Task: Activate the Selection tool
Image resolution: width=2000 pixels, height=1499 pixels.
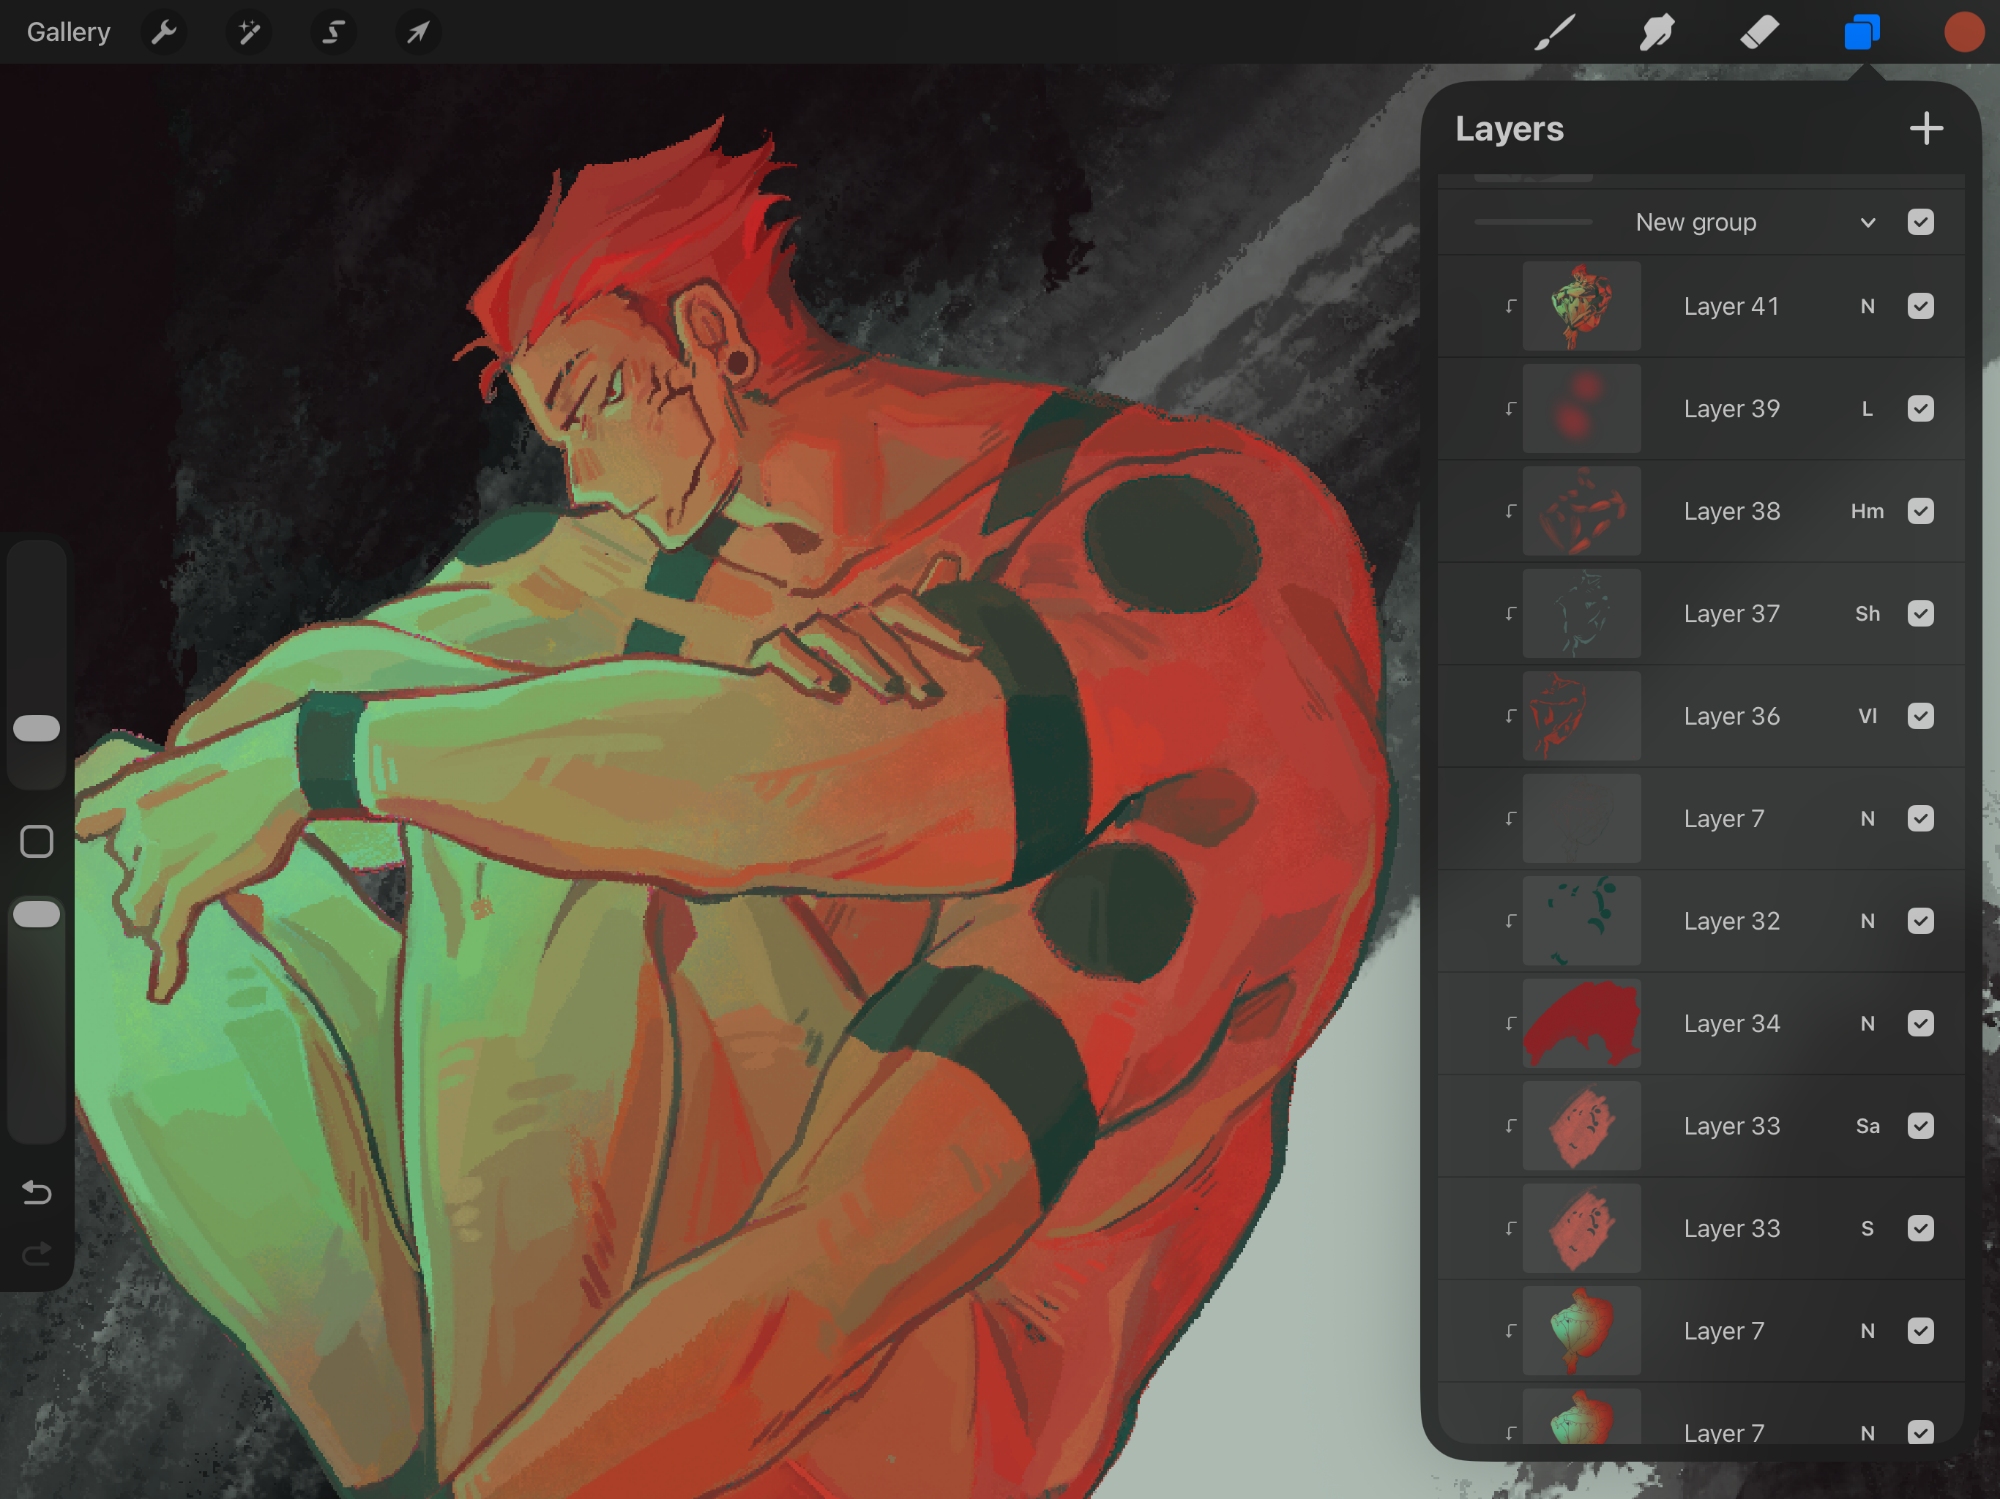Action: pyautogui.click(x=333, y=32)
